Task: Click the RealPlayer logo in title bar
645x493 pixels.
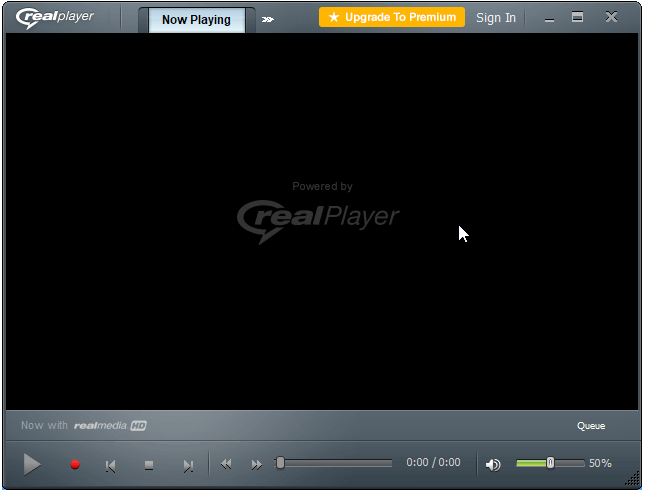Action: pos(56,17)
